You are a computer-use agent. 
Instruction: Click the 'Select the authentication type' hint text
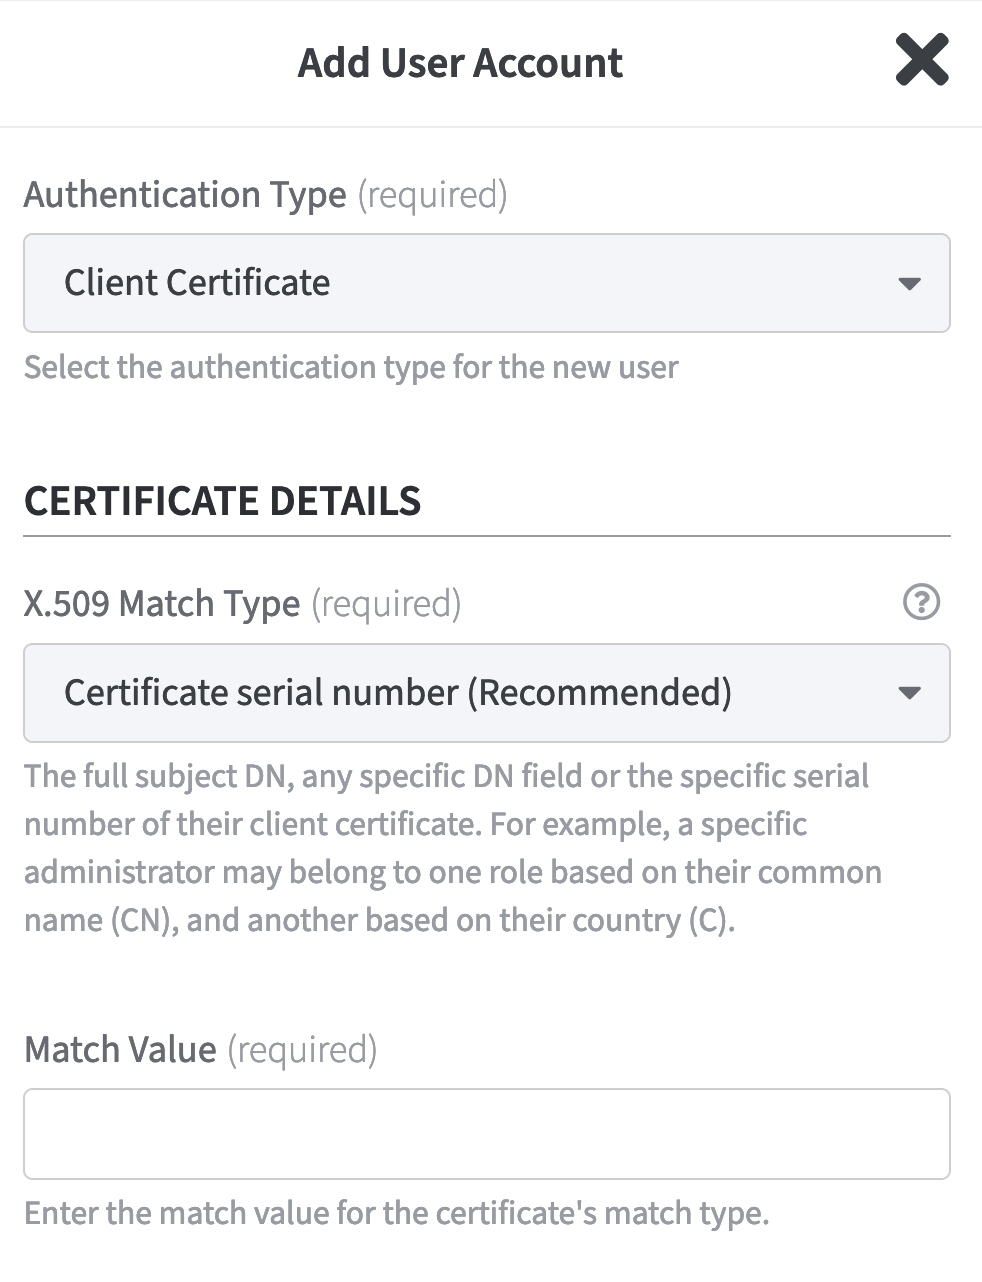[x=351, y=367]
